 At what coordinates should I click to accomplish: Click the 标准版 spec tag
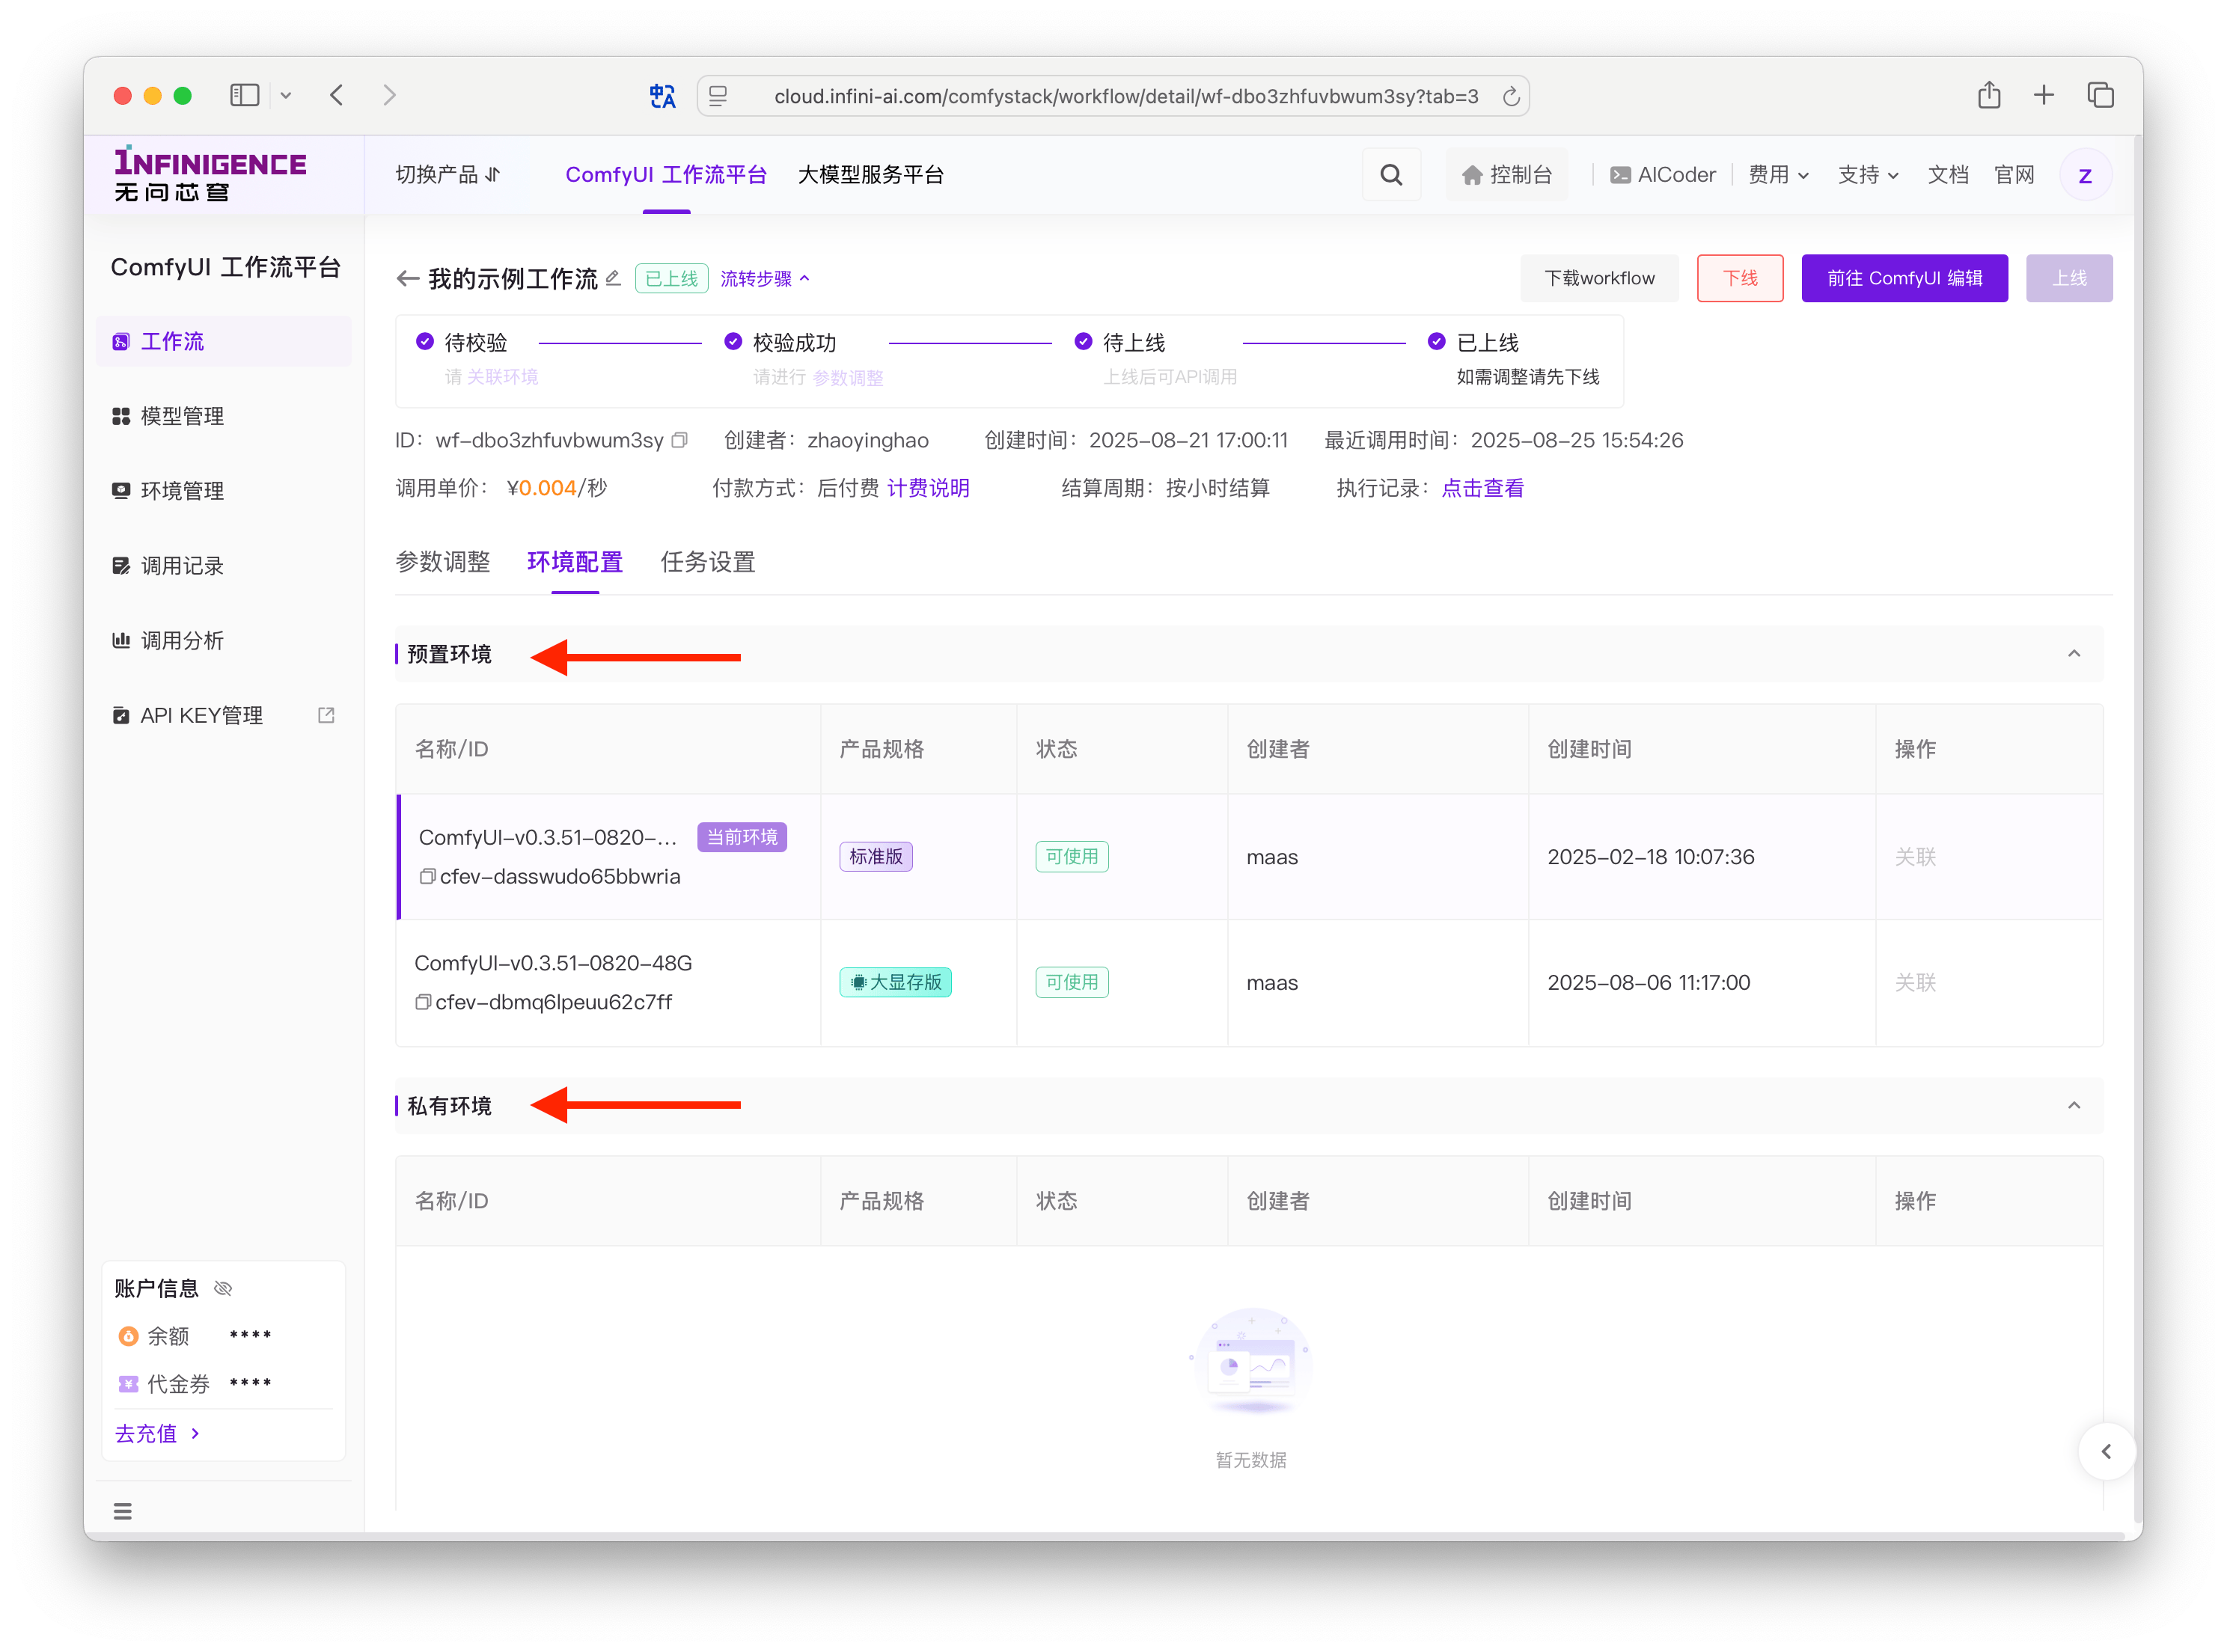(x=875, y=856)
